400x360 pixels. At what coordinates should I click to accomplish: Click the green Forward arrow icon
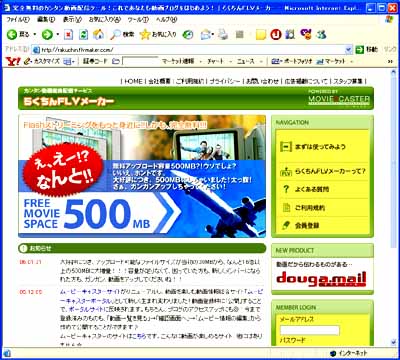click(47, 35)
